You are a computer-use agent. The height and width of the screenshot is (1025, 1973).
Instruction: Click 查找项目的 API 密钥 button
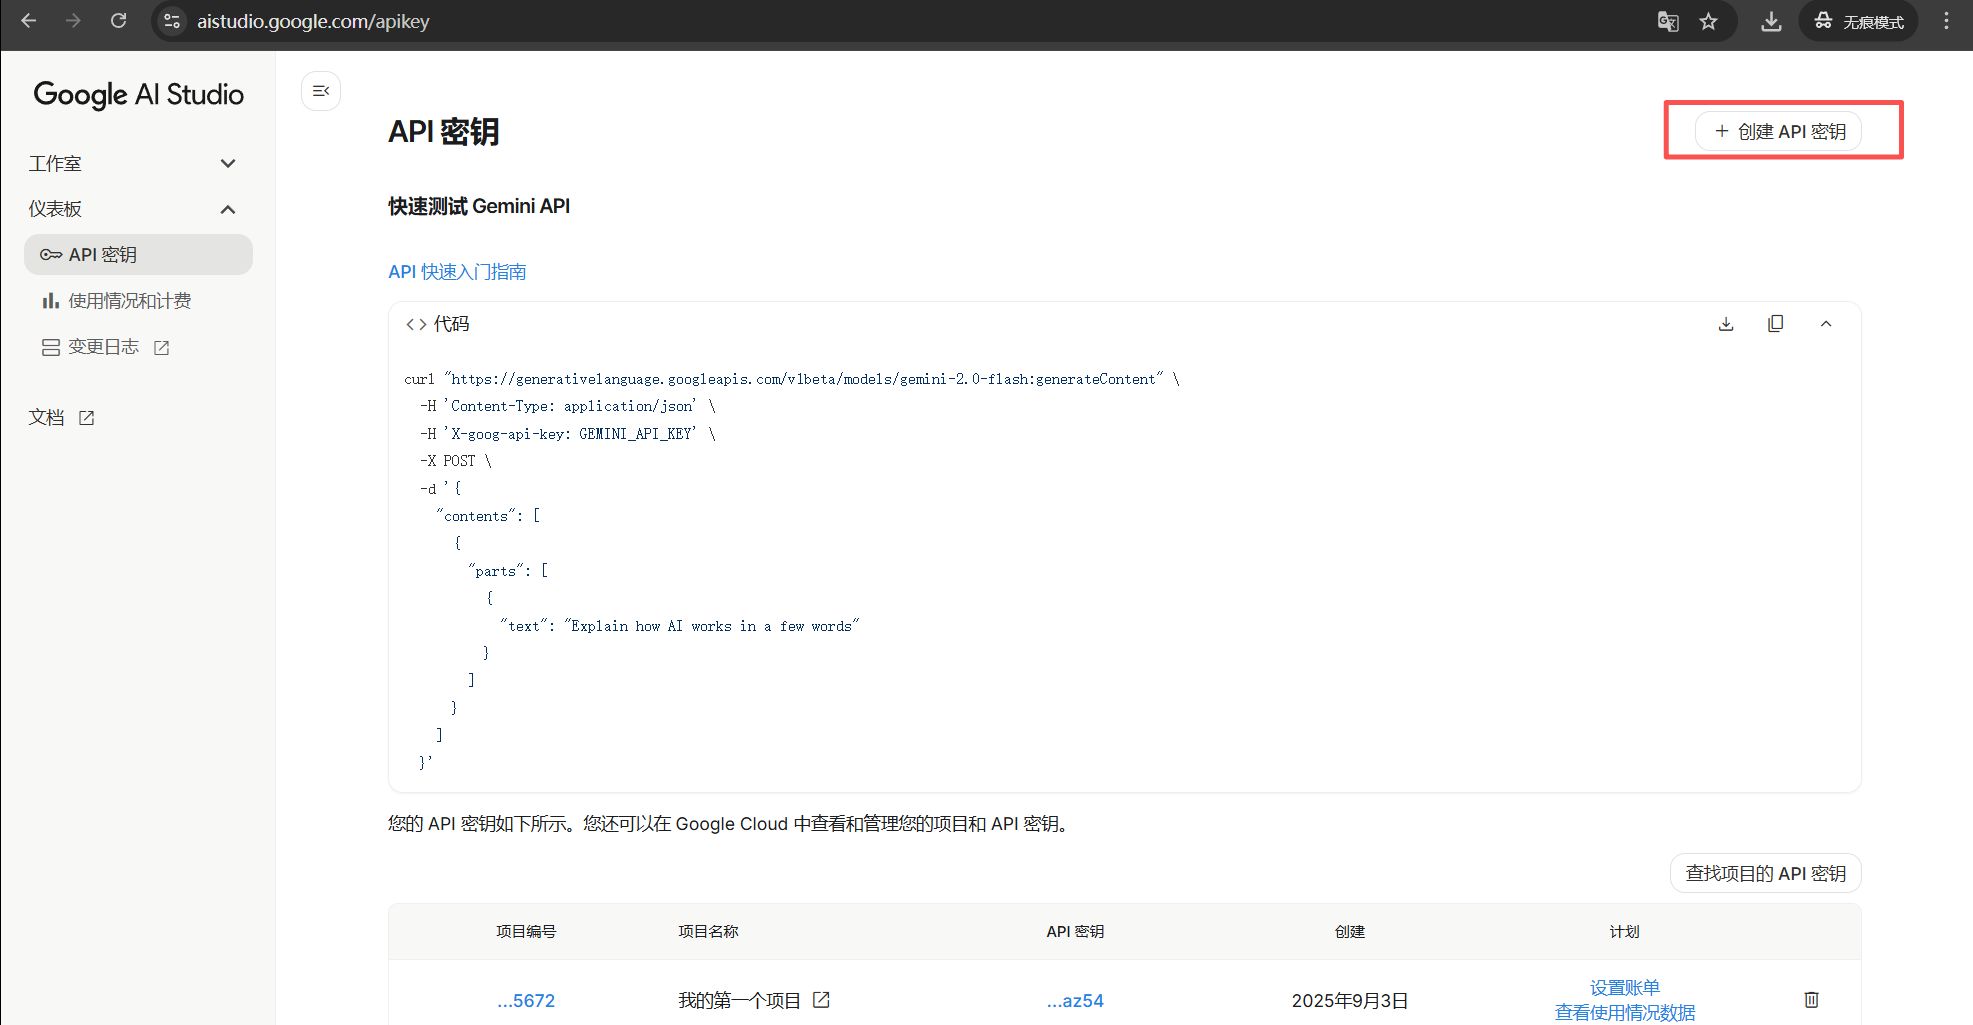1765,873
